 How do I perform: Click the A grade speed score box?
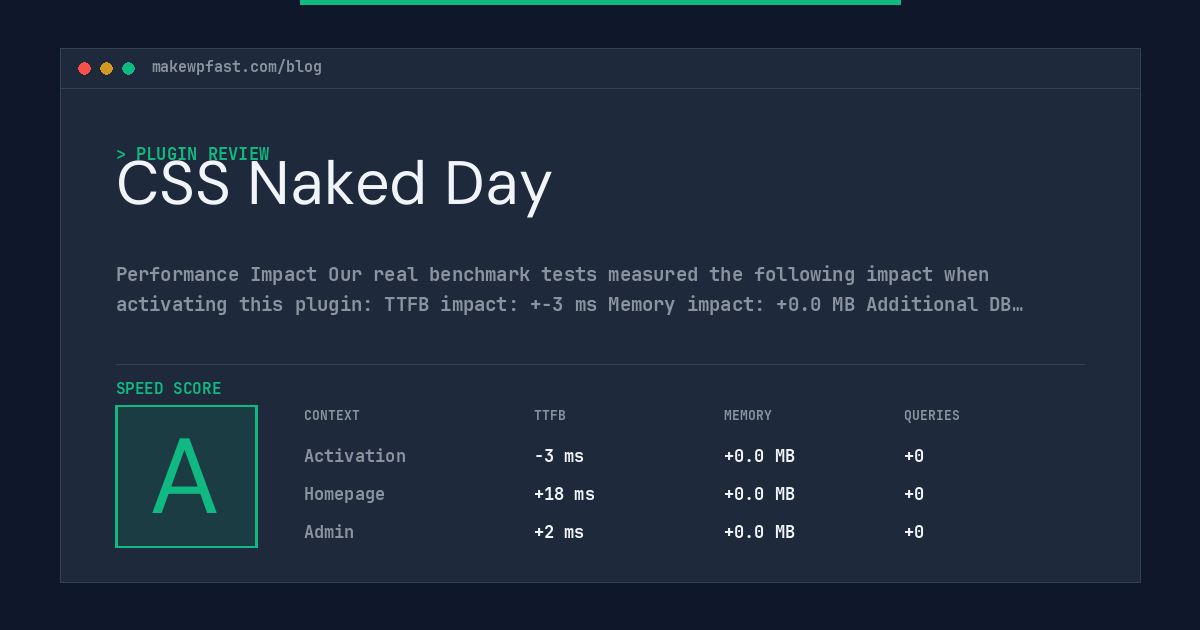click(x=186, y=476)
